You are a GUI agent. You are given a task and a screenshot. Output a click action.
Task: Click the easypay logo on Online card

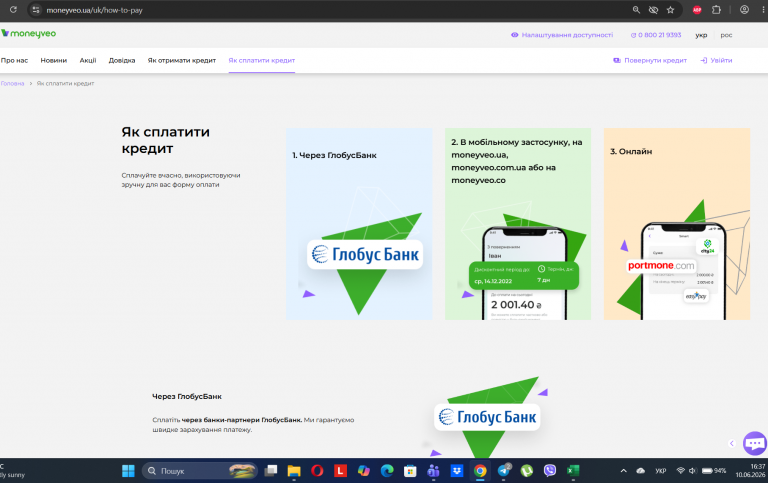tap(696, 296)
